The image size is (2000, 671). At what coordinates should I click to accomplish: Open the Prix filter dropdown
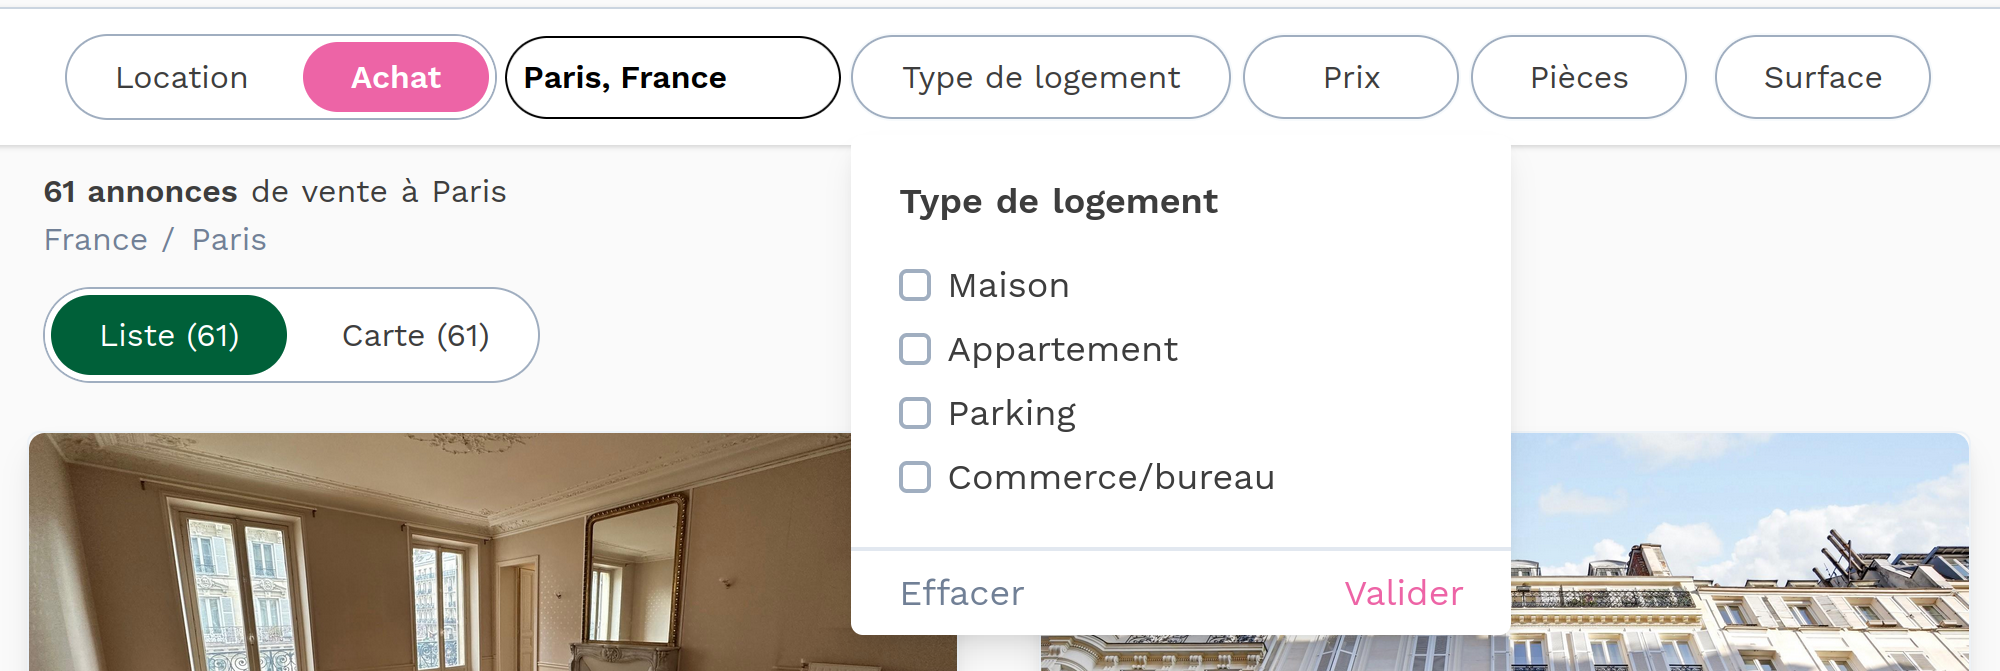[1350, 77]
